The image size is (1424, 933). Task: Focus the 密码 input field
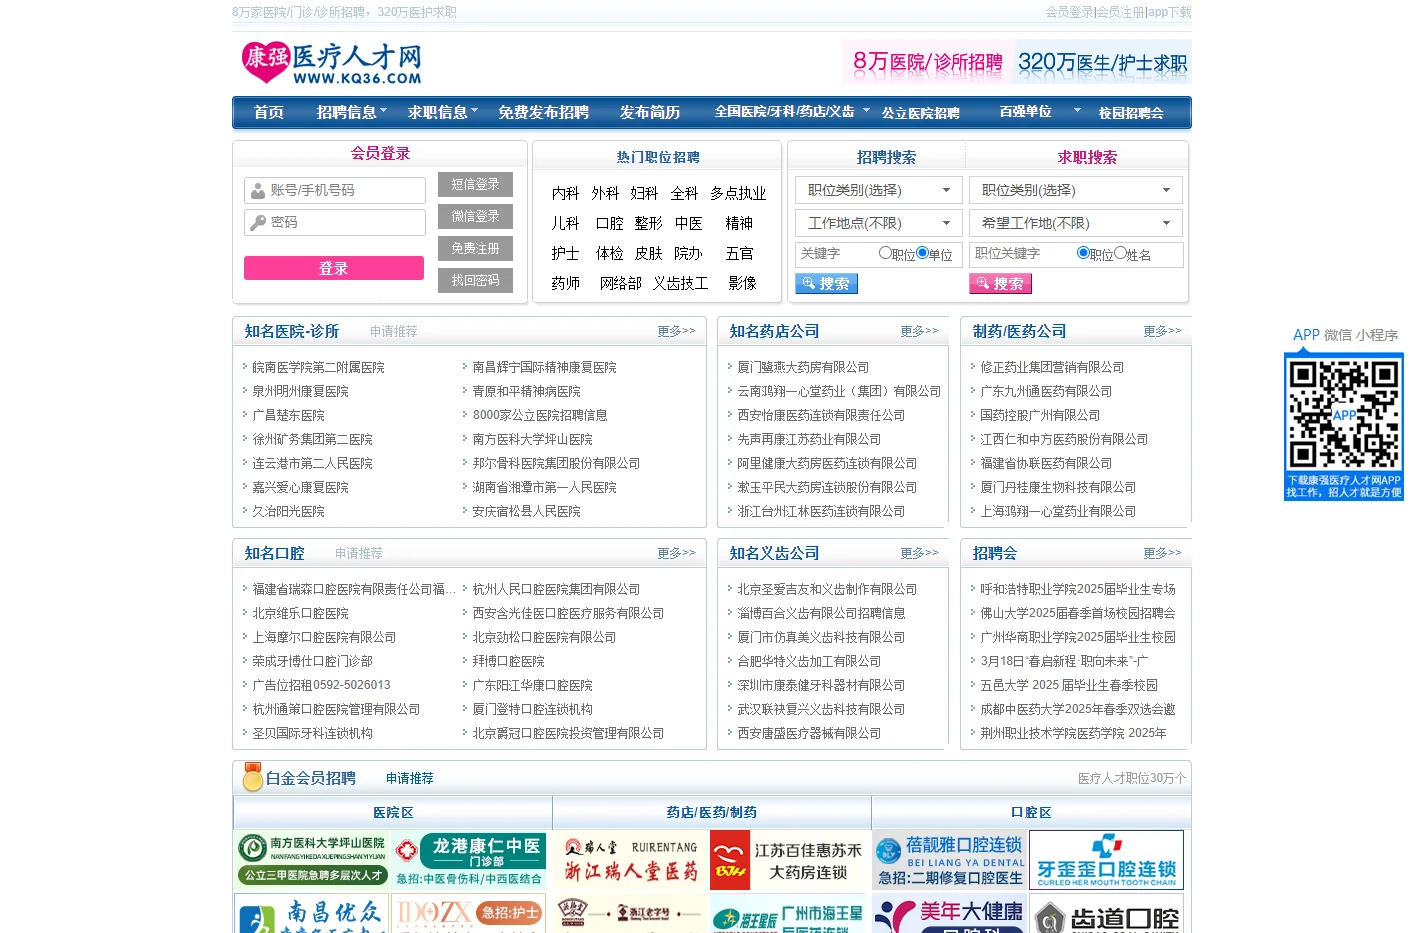(x=335, y=222)
